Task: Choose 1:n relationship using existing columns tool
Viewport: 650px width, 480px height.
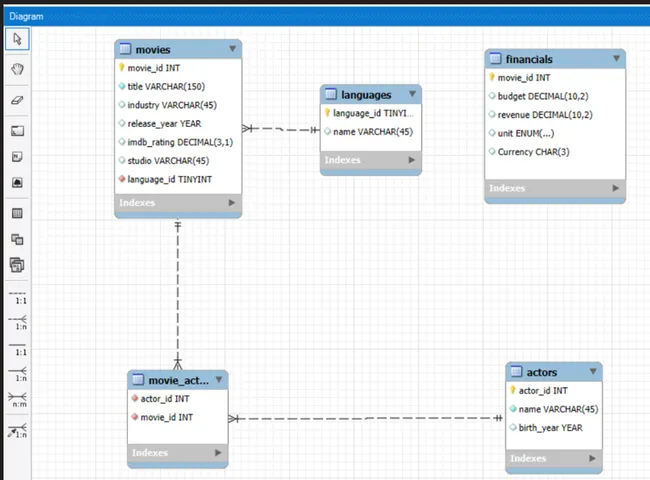Action: coord(17,431)
